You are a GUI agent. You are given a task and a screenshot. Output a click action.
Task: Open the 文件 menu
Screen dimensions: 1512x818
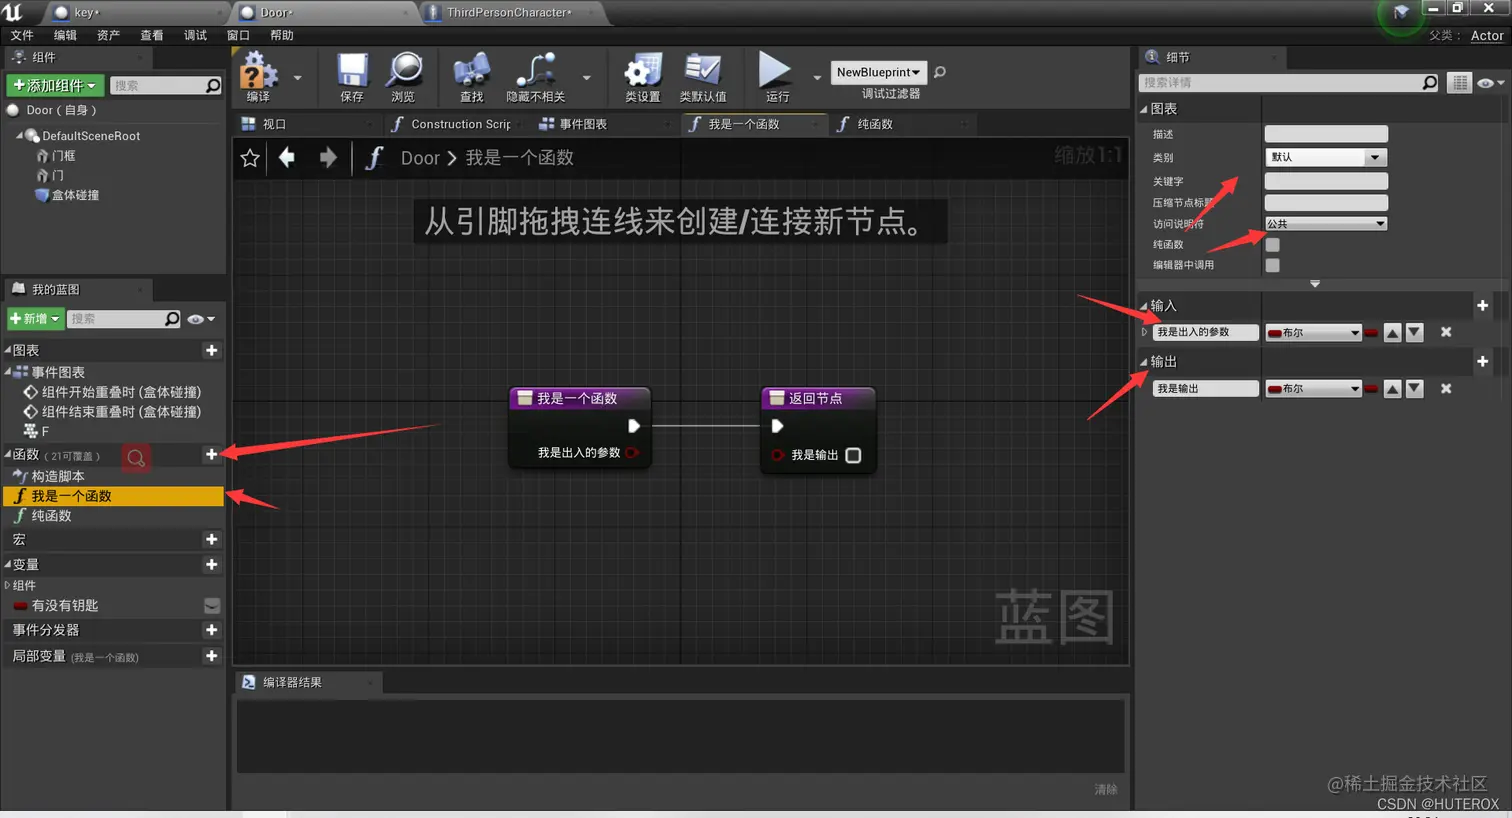pyautogui.click(x=22, y=35)
